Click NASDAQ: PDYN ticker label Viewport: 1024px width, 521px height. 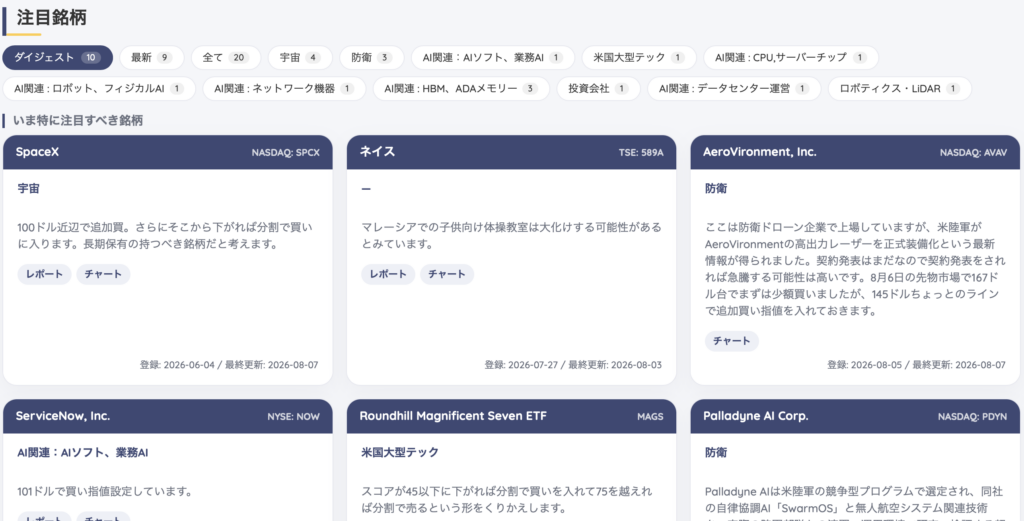(972, 417)
